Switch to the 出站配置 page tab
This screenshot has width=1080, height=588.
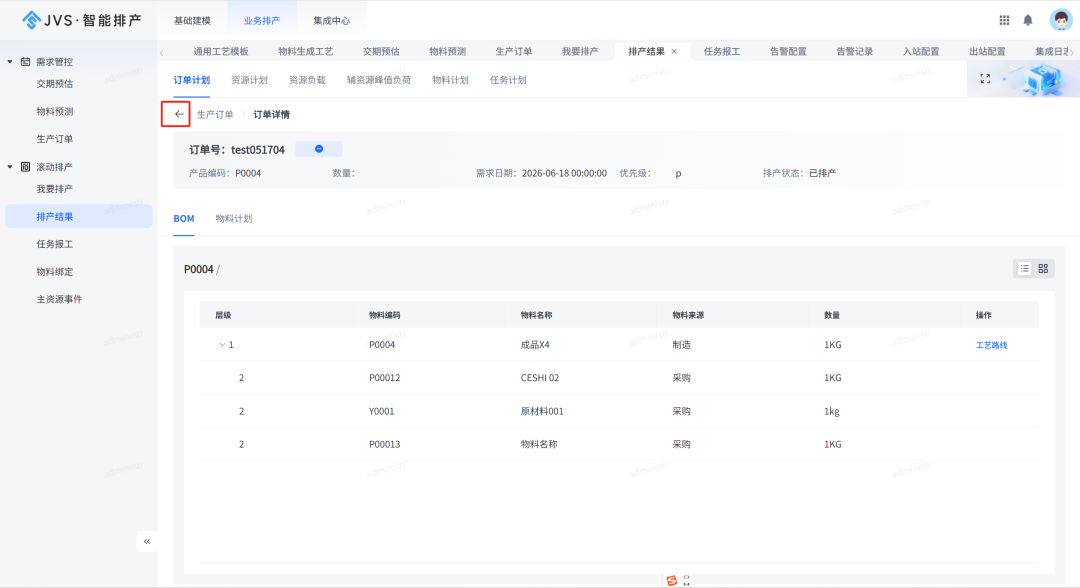coord(987,51)
